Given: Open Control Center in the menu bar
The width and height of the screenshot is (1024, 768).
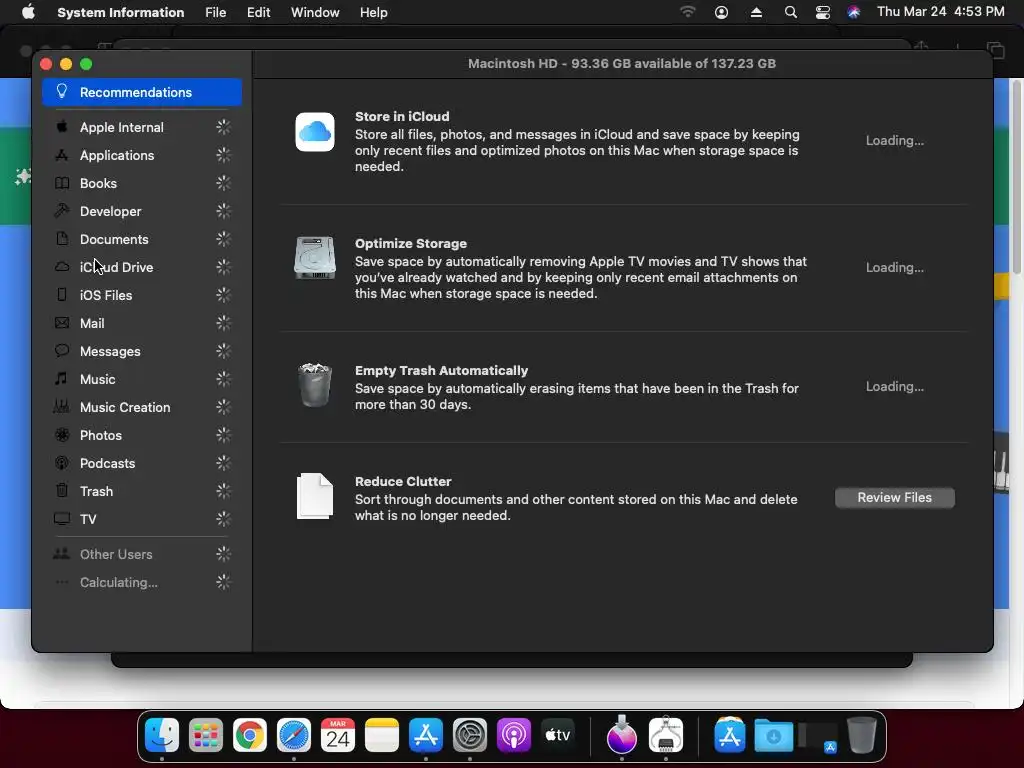Looking at the screenshot, I should pyautogui.click(x=823, y=12).
